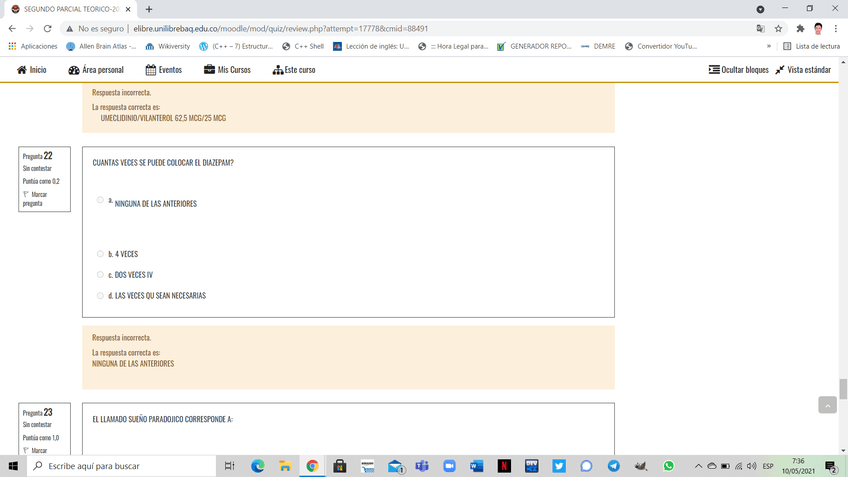Open Telegram from taskbar

click(x=614, y=466)
